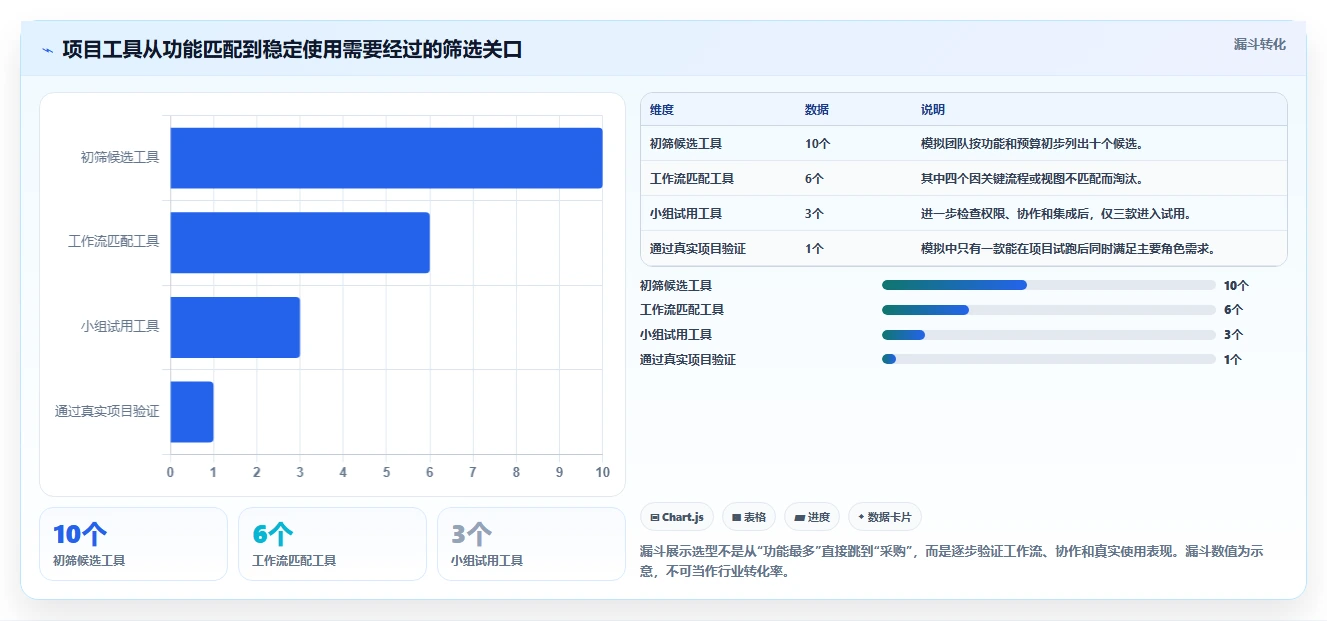Click the 工作流匹配工具 progress bar
Screen dimensions: 1327x621
(x=1048, y=310)
